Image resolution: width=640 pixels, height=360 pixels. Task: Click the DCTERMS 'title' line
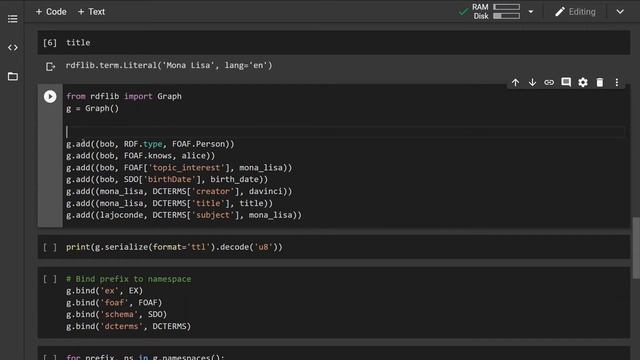pyautogui.click(x=169, y=203)
